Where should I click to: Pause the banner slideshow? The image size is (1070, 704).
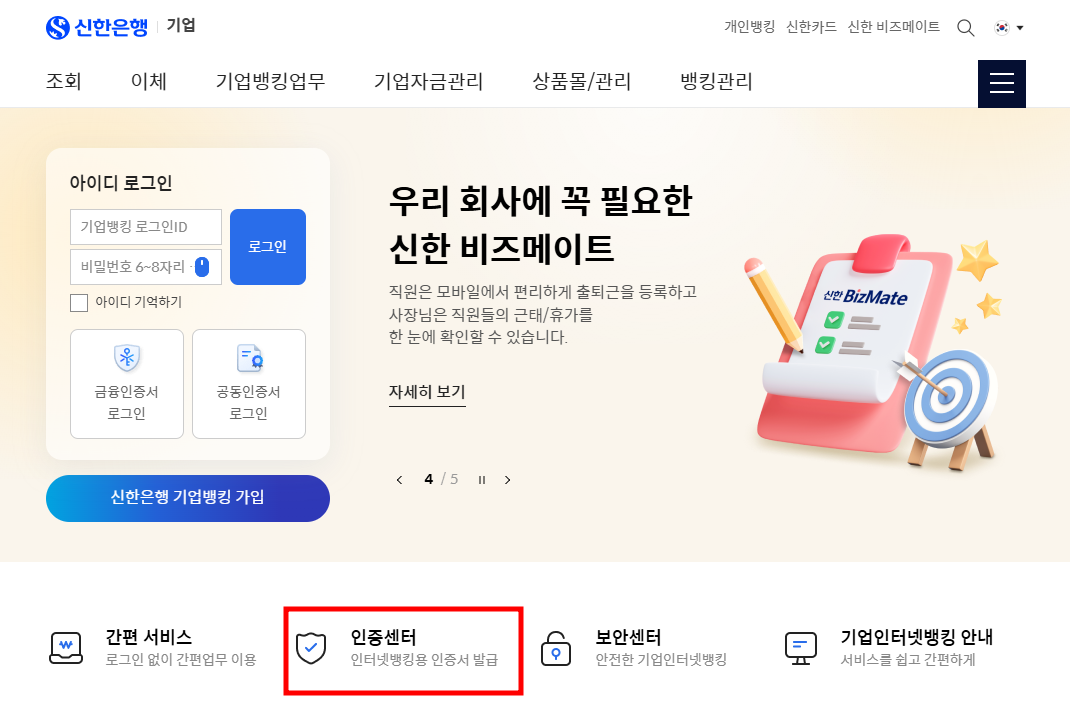482,480
